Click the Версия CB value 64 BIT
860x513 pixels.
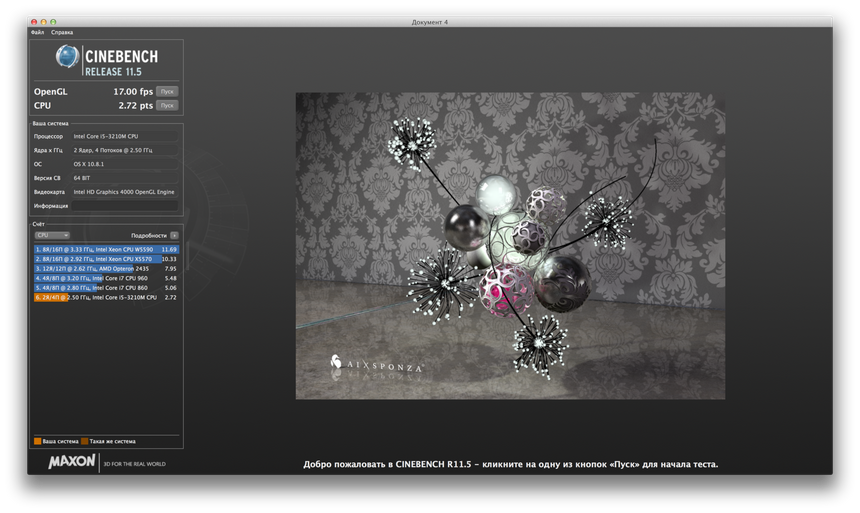[125, 178]
